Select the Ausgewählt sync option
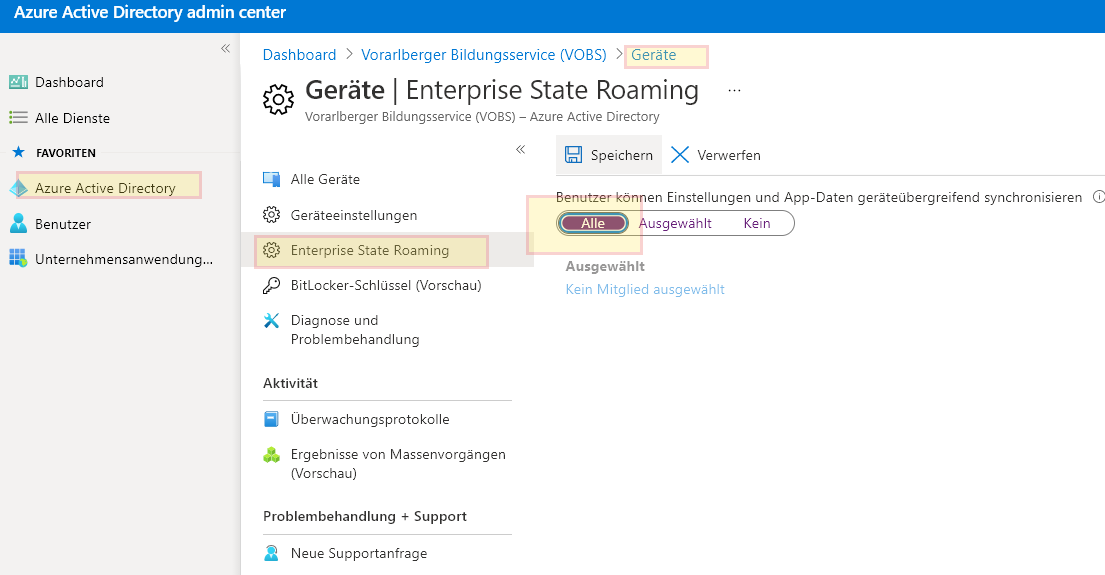The width and height of the screenshot is (1105, 575). 675,223
